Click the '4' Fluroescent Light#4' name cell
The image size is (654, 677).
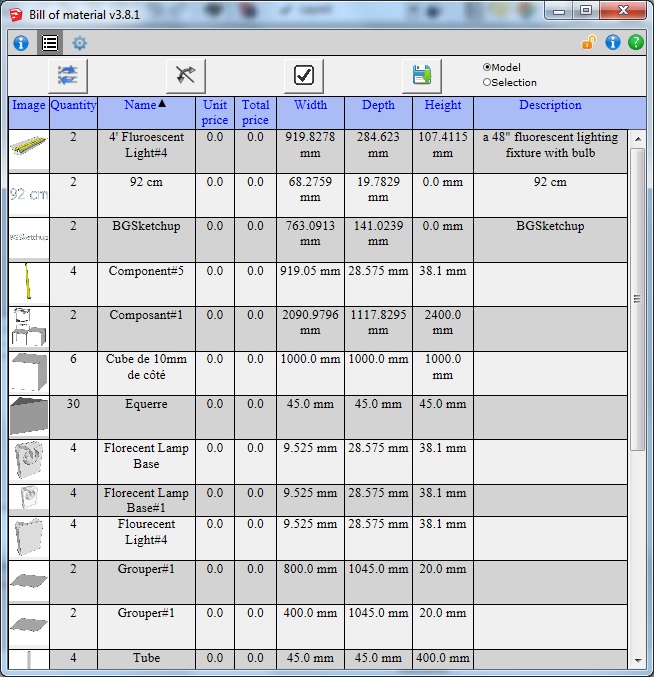tap(146, 151)
